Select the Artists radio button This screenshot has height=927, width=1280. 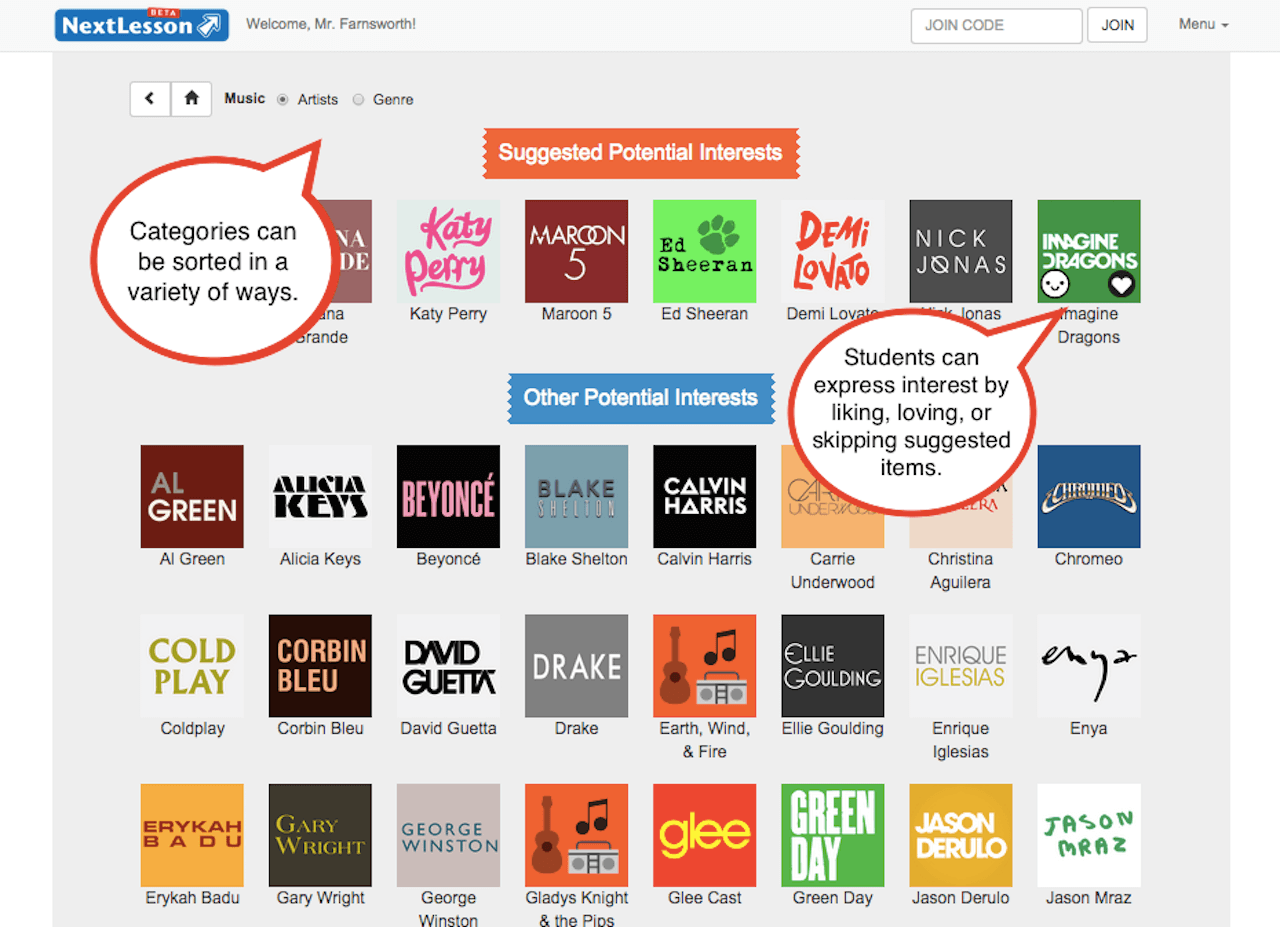point(283,100)
